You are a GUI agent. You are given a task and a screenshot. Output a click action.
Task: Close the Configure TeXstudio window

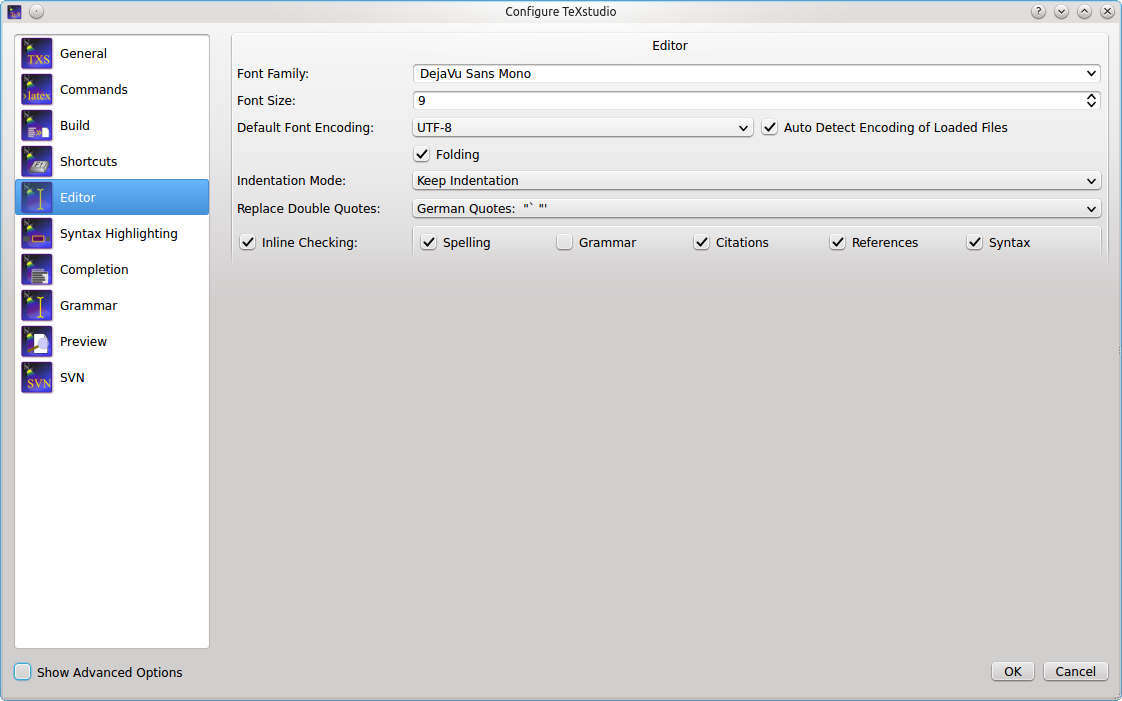click(1107, 11)
